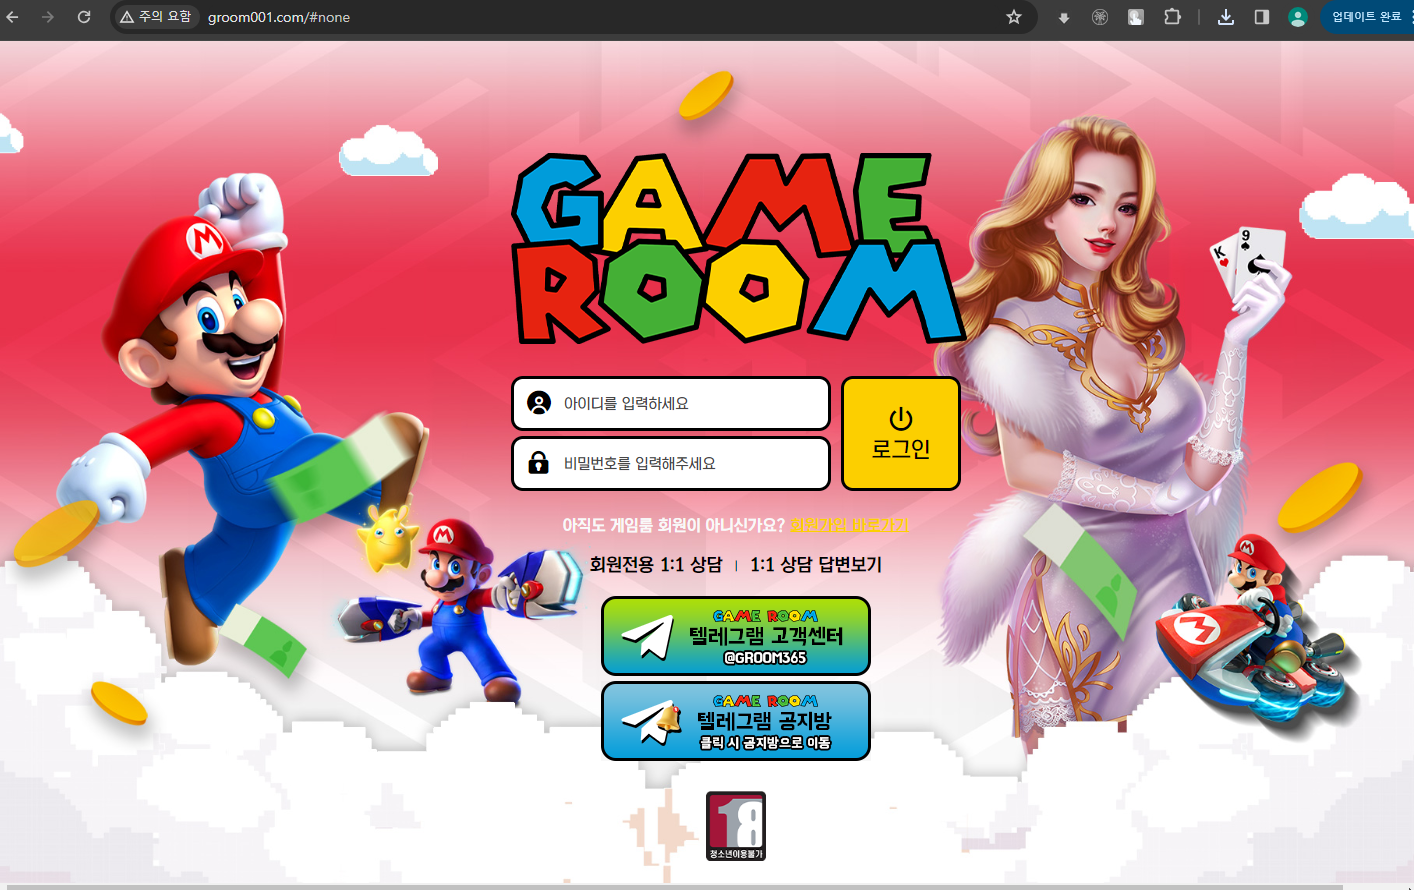Toggle the browser side panel icon
Image resolution: width=1414 pixels, height=890 pixels.
[1261, 17]
